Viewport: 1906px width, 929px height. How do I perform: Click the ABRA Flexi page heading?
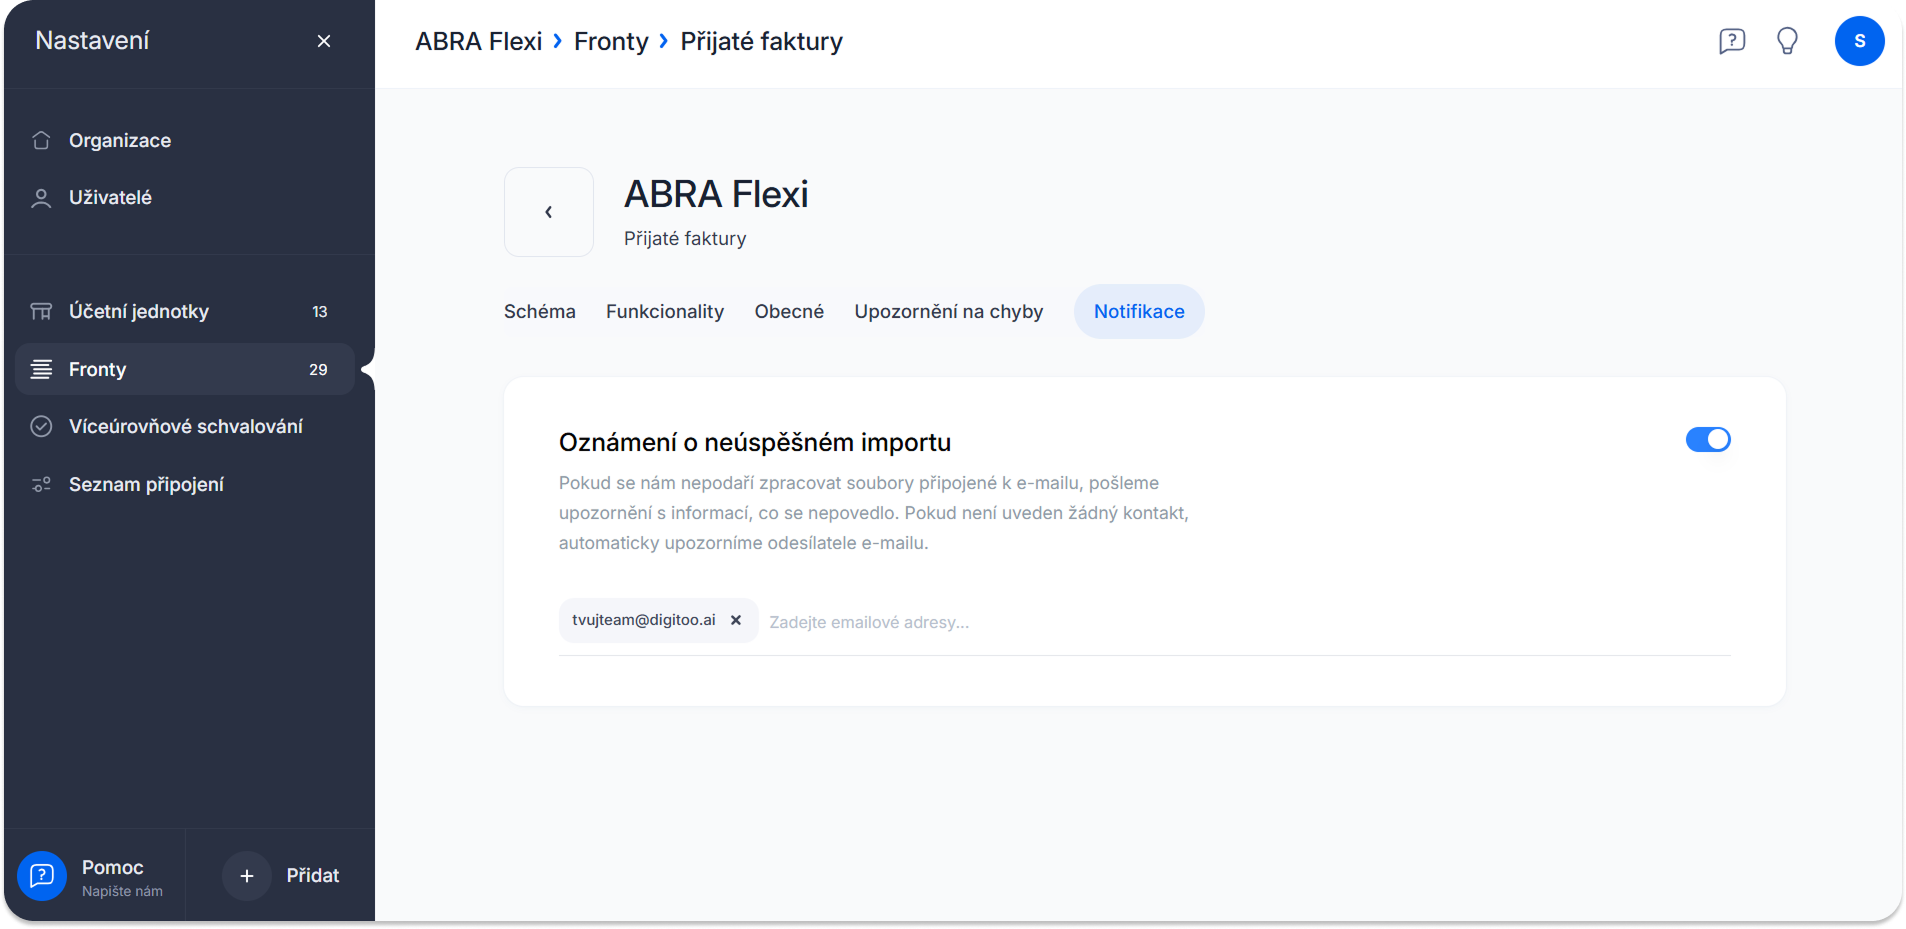pos(717,194)
